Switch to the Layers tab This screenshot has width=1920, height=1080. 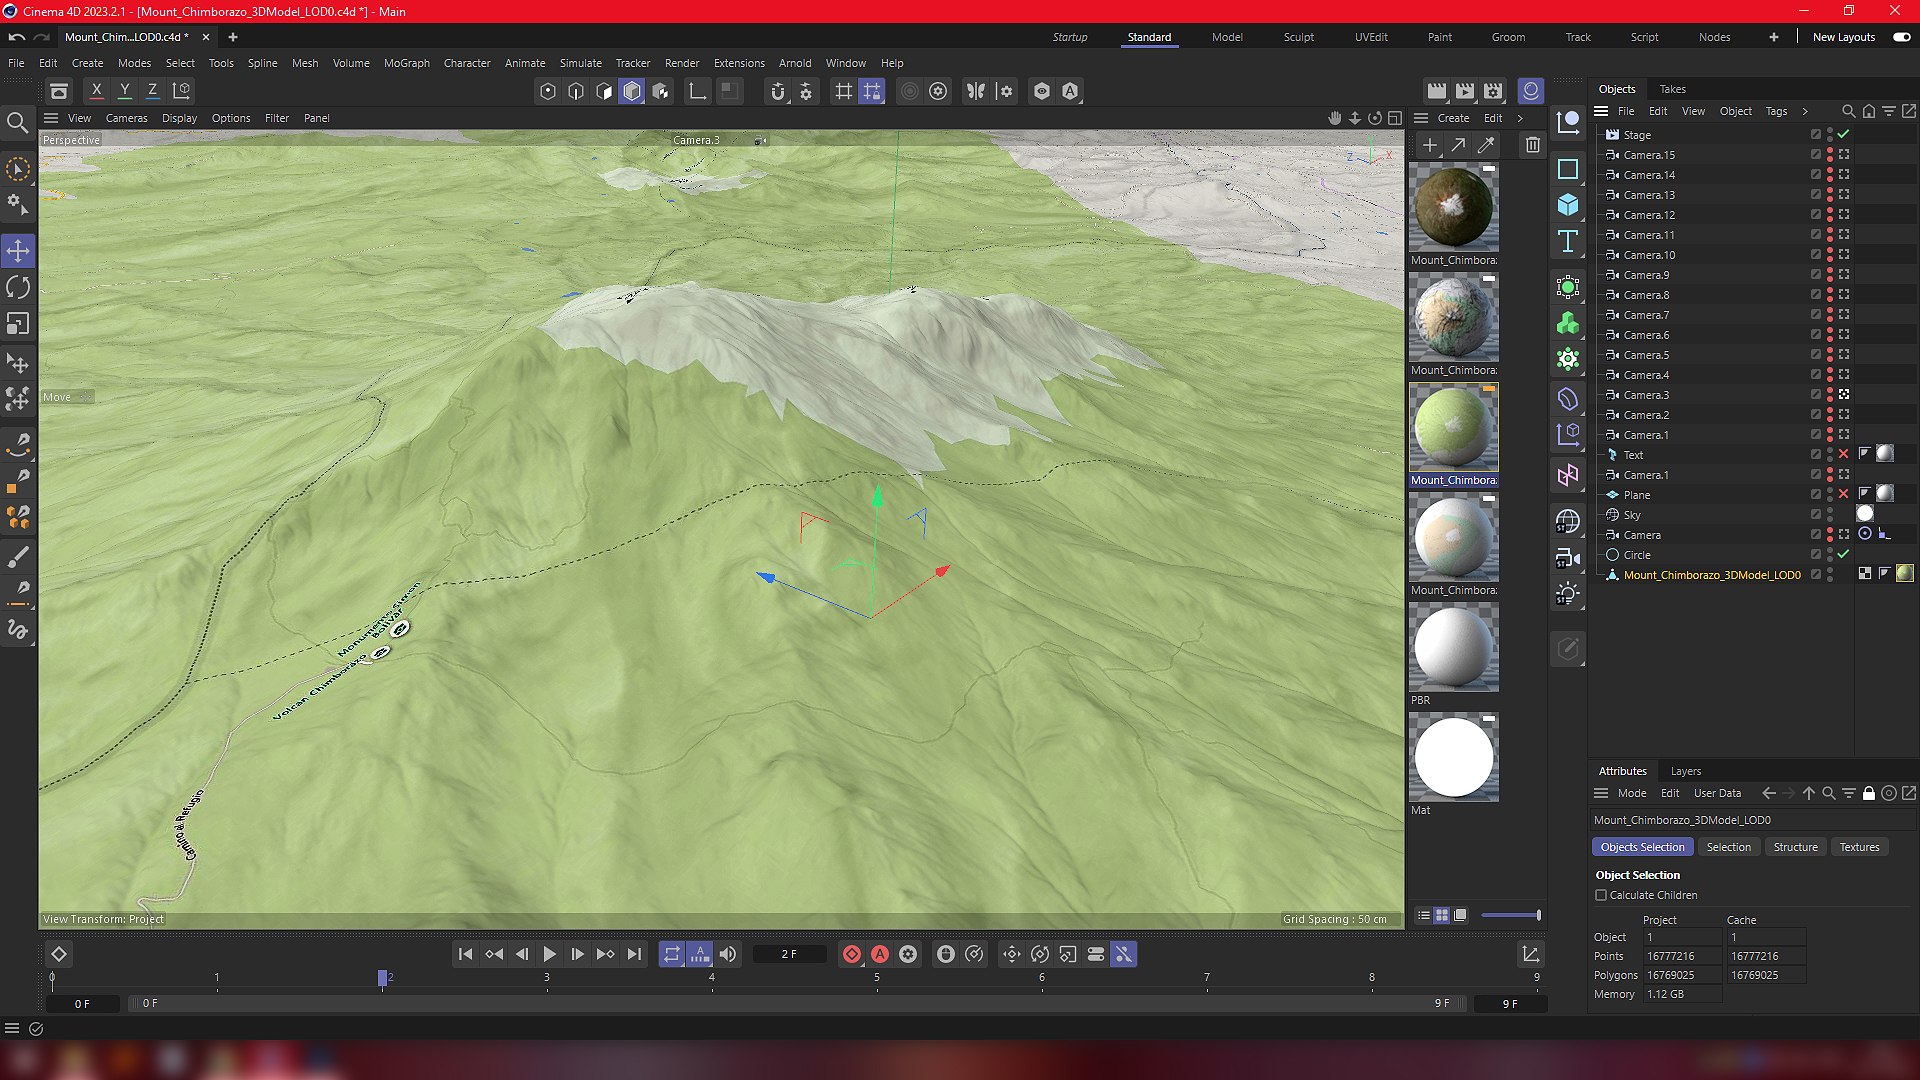pos(1686,771)
